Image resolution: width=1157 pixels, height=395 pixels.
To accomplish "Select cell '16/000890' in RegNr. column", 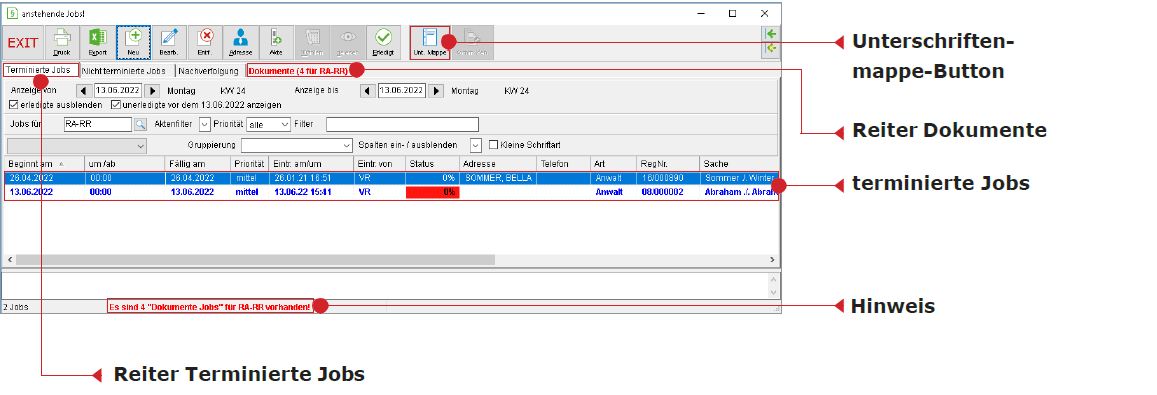I will 667,178.
